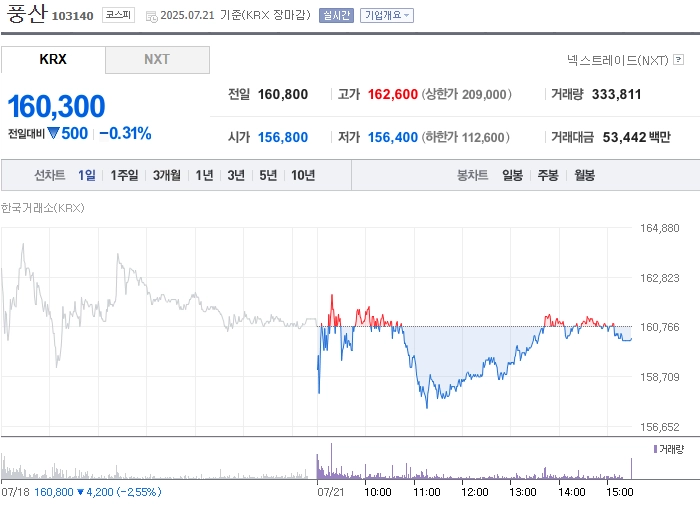Switch to the KRX tab
The height and width of the screenshot is (505, 700).
(53, 59)
